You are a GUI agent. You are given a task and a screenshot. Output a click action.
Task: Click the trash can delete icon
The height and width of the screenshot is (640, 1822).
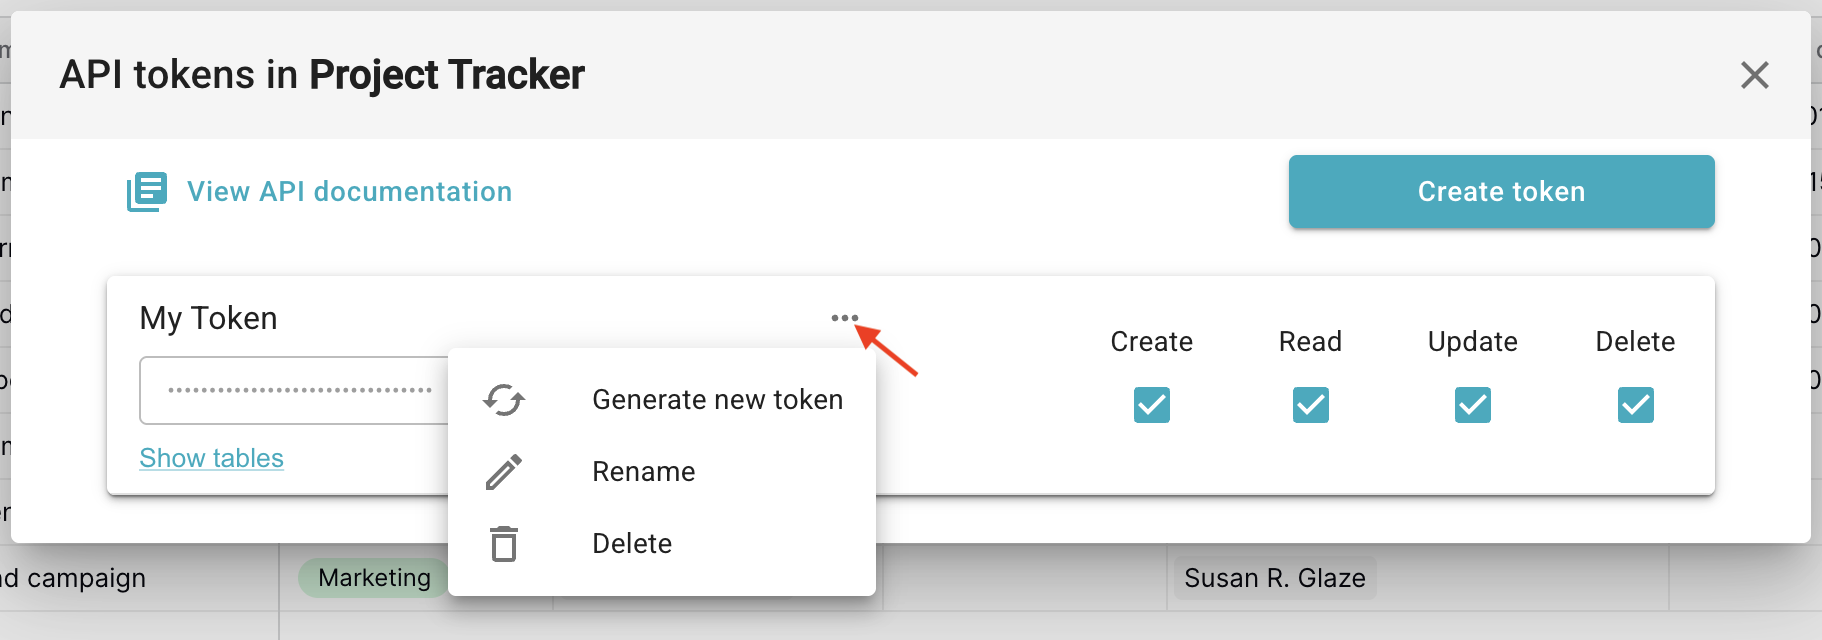[504, 543]
